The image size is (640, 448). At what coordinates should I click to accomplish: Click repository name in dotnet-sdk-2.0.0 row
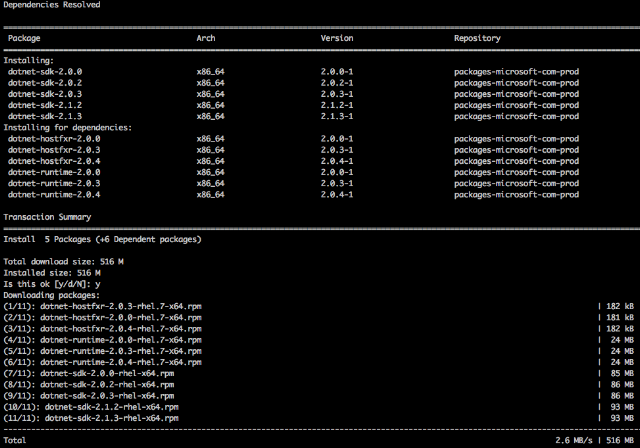516,72
